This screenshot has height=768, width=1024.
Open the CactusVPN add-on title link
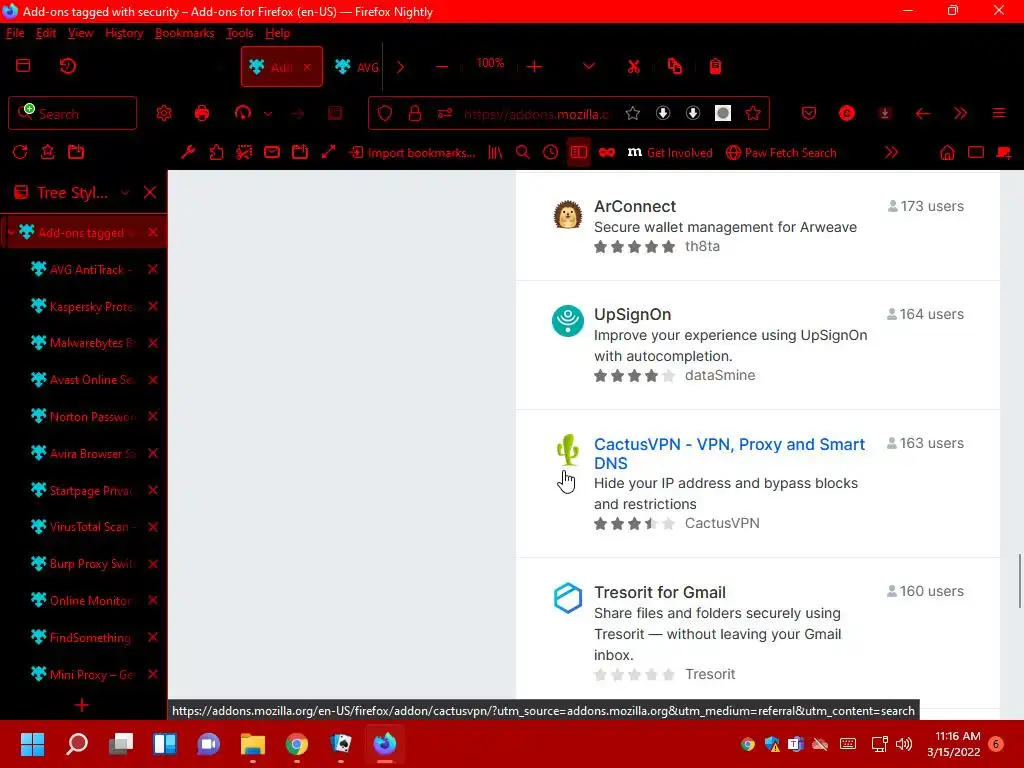729,453
